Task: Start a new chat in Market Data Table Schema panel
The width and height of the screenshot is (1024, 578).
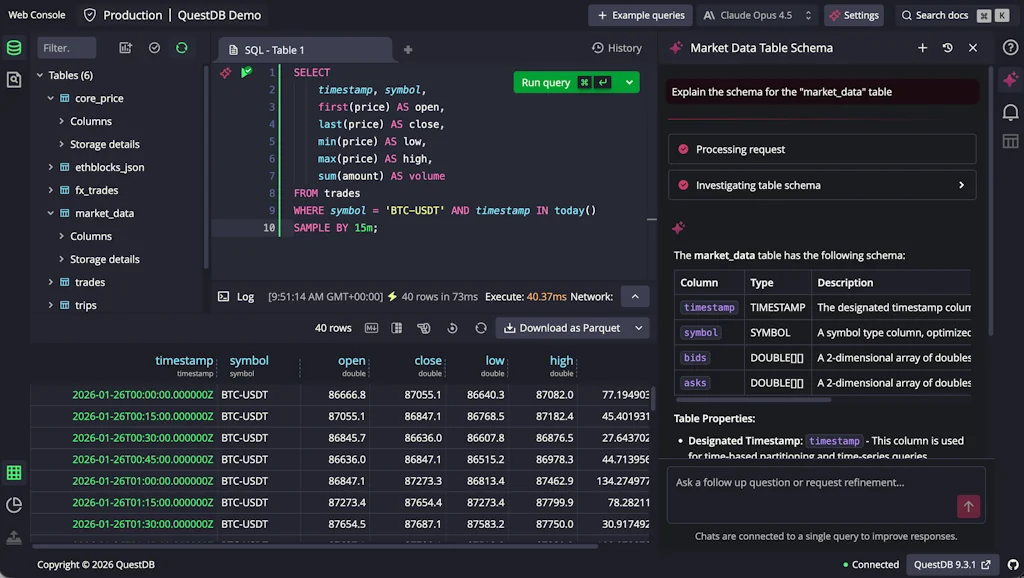Action: coord(922,47)
